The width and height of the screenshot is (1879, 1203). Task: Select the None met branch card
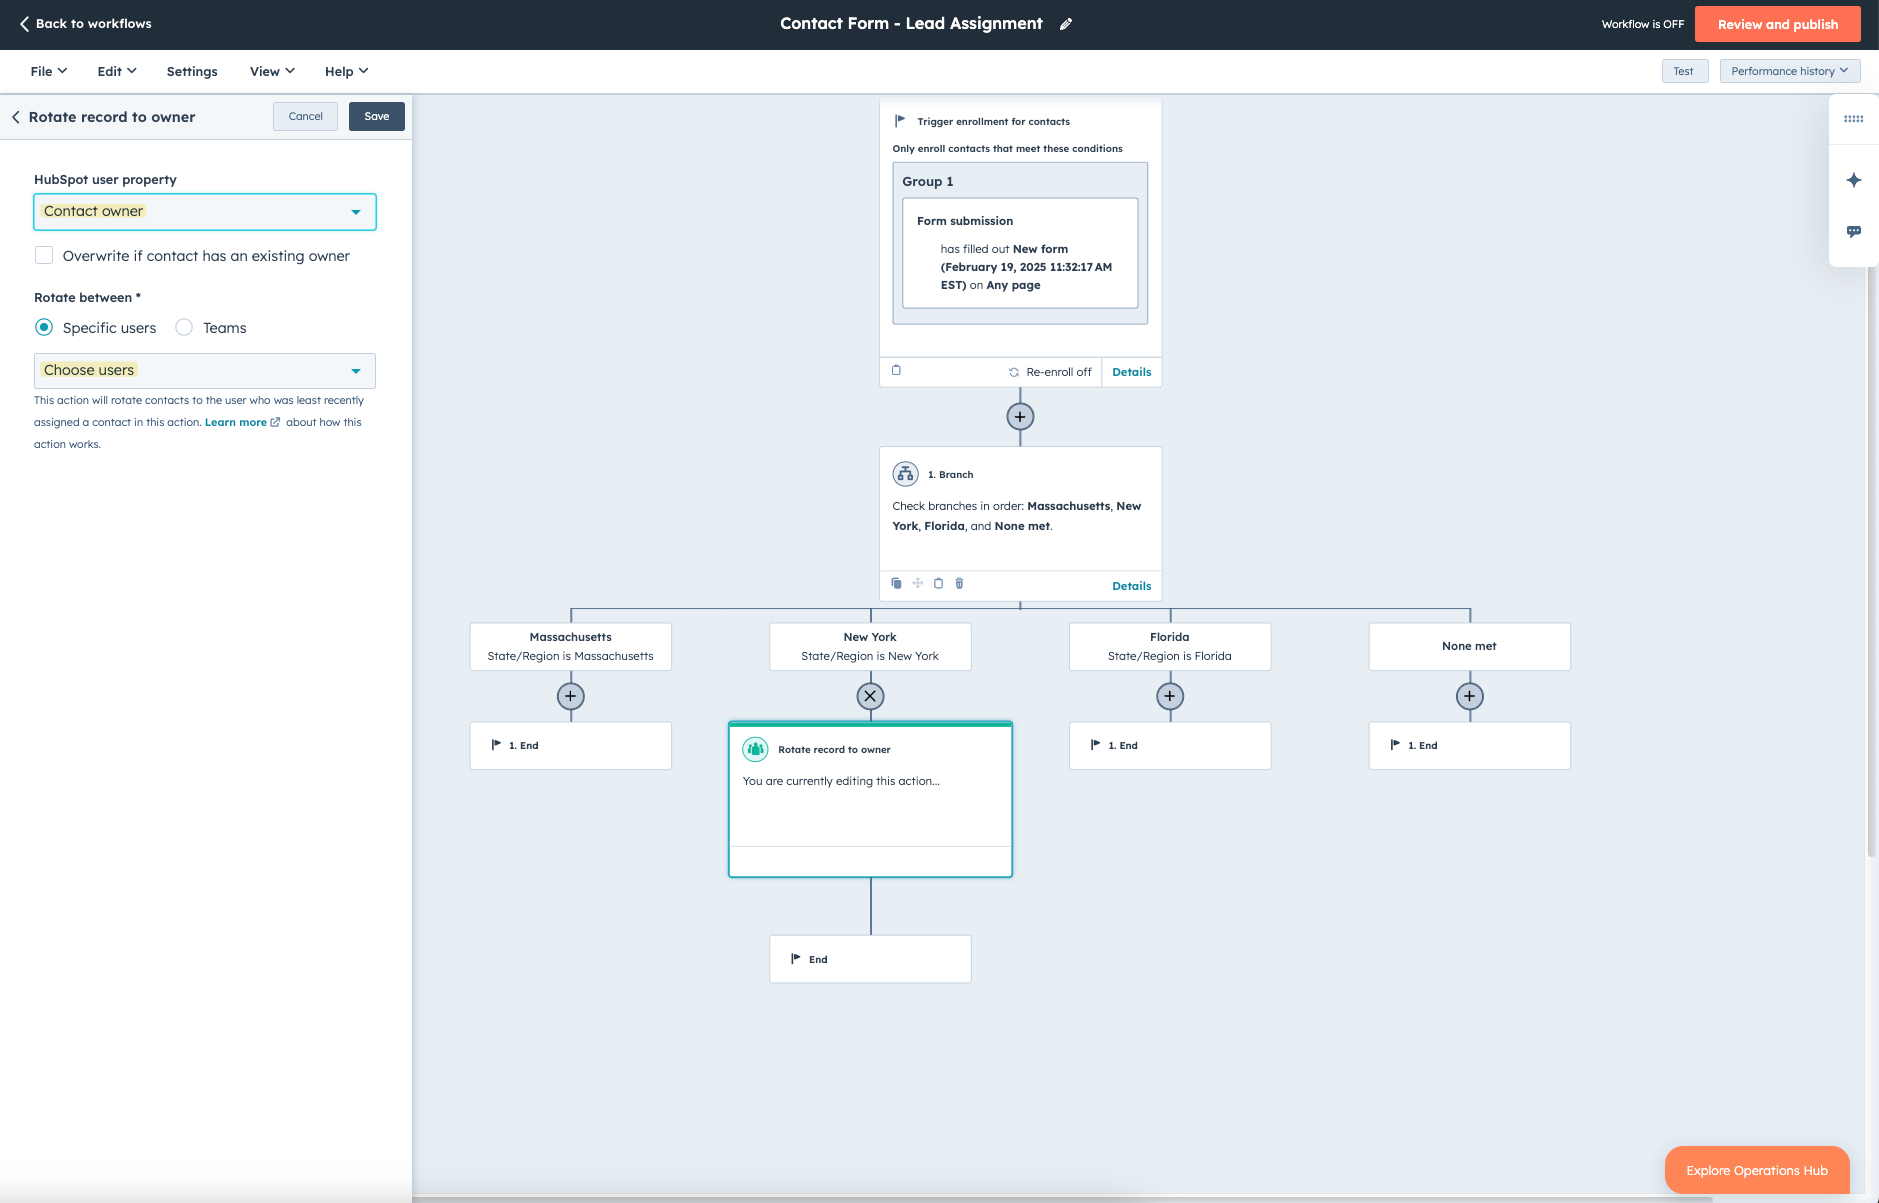coord(1470,646)
